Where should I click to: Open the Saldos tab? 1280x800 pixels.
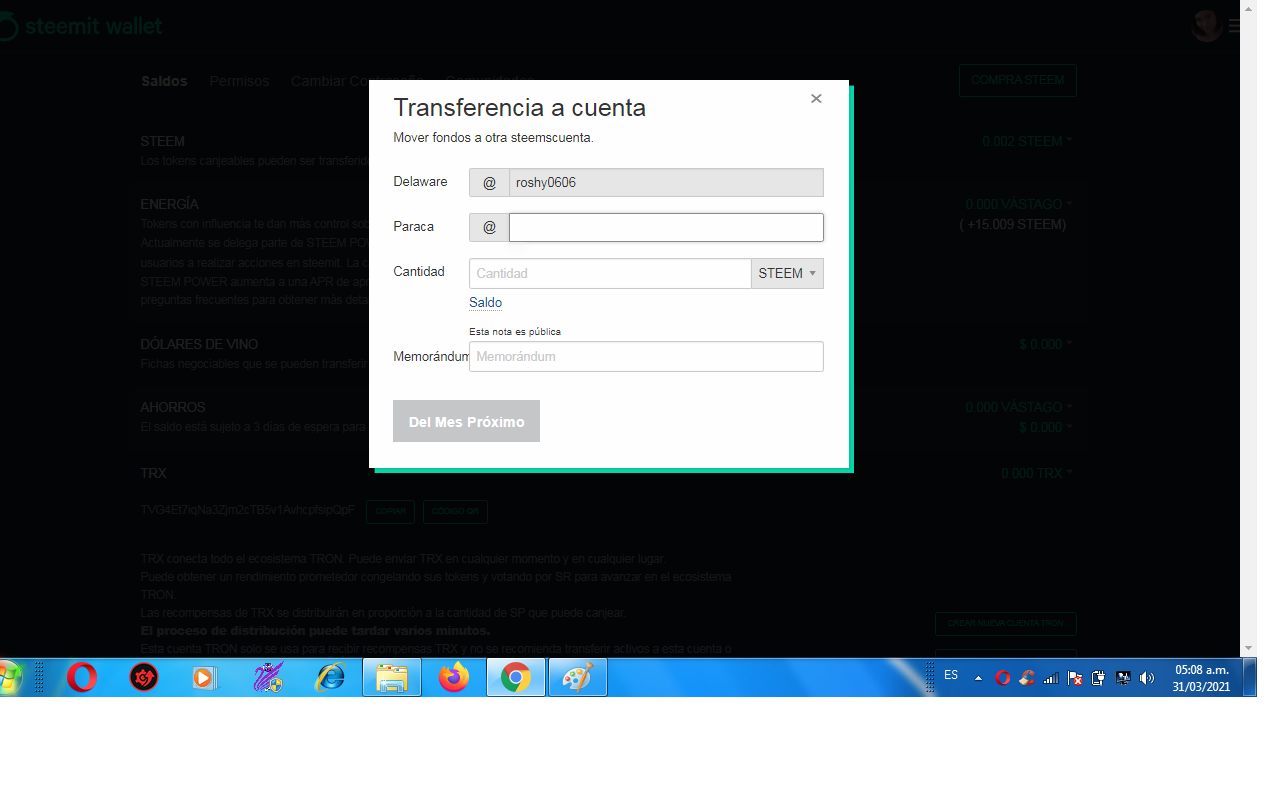click(x=164, y=81)
